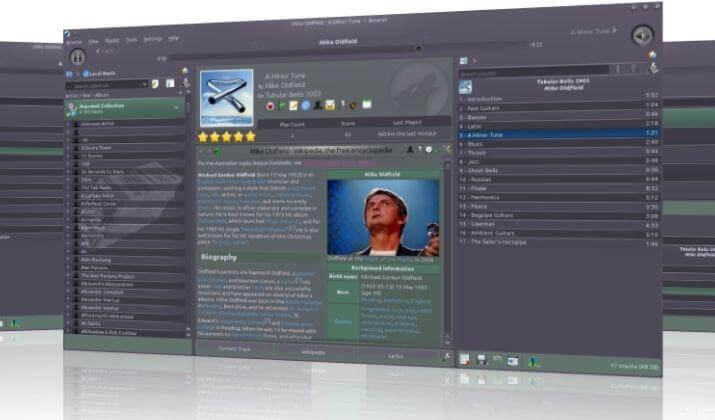
Task: Click the collection view options icon beside the filter
Action: (170, 83)
